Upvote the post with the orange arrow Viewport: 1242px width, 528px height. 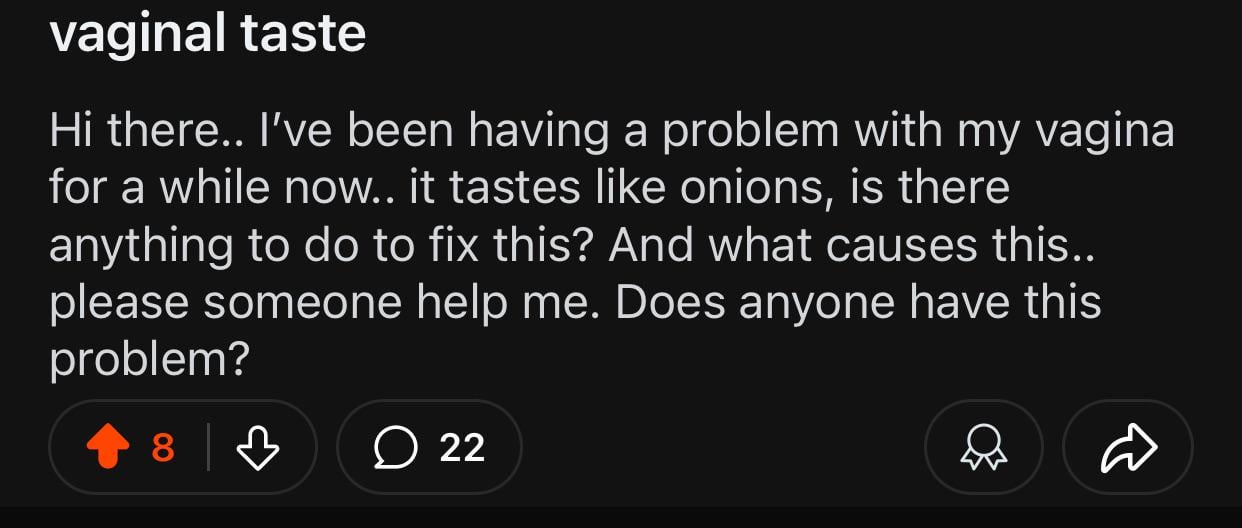point(108,447)
